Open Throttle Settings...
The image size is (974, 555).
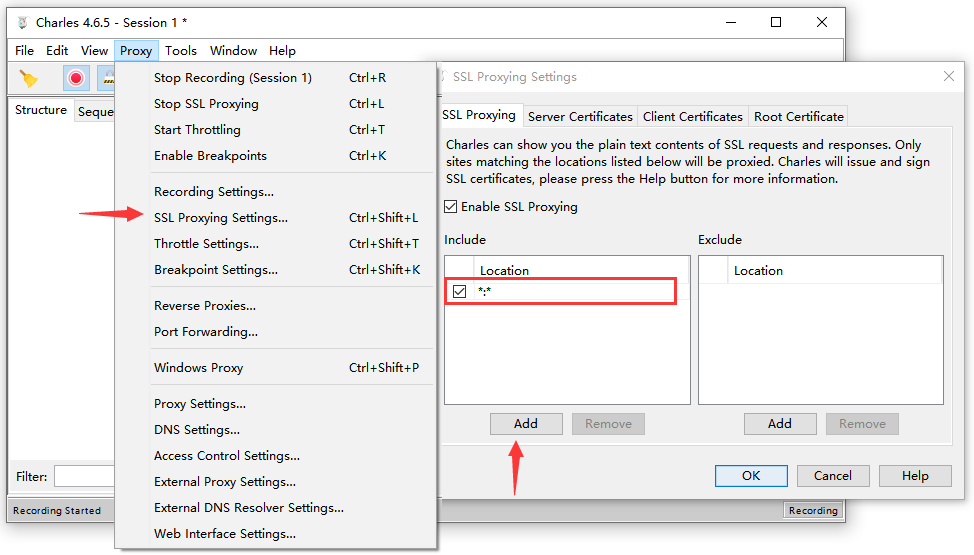click(x=276, y=244)
